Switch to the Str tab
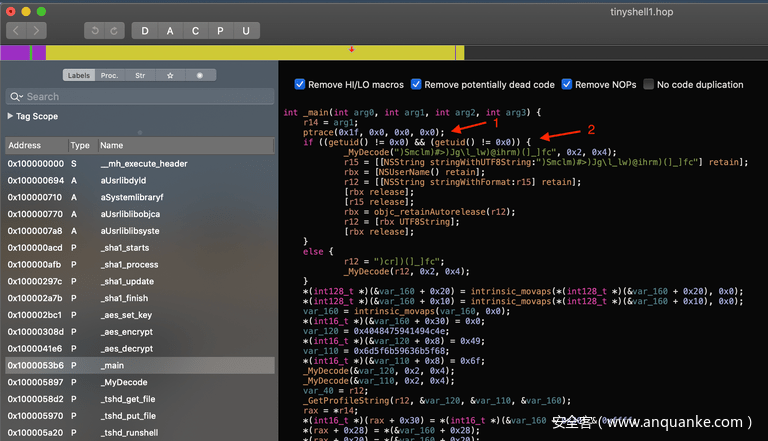 tap(140, 75)
